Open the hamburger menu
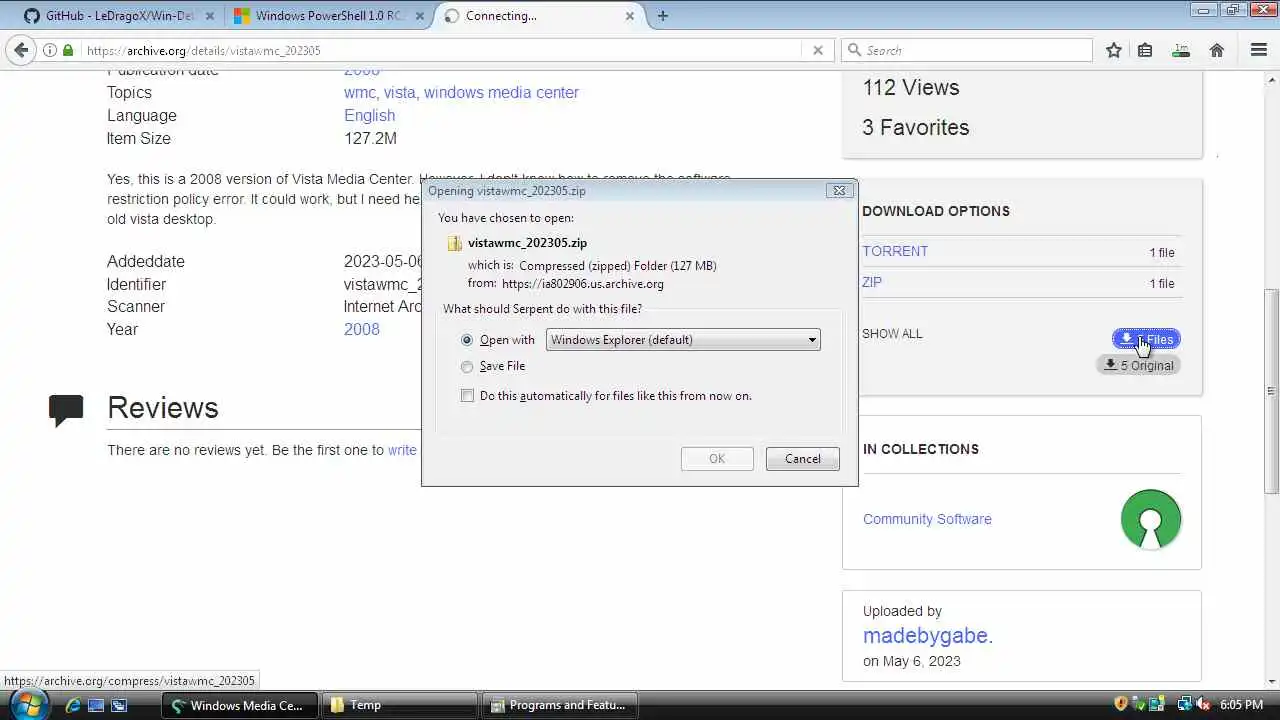The height and width of the screenshot is (720, 1280). [1259, 50]
